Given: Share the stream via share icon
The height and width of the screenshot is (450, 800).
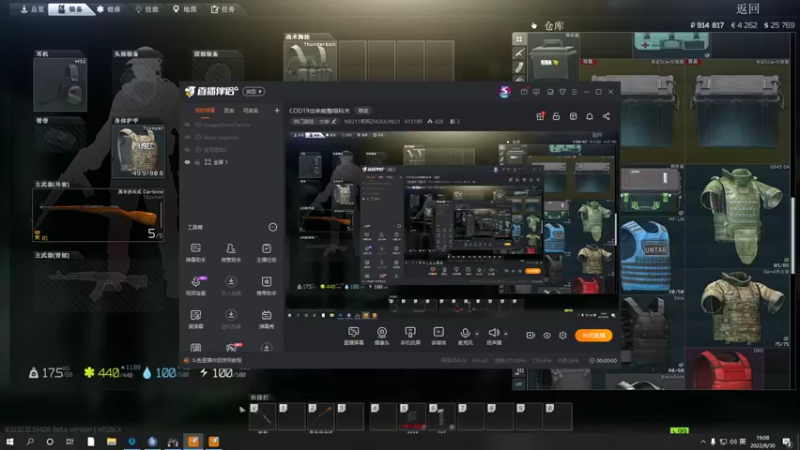Looking at the screenshot, I should pos(606,116).
